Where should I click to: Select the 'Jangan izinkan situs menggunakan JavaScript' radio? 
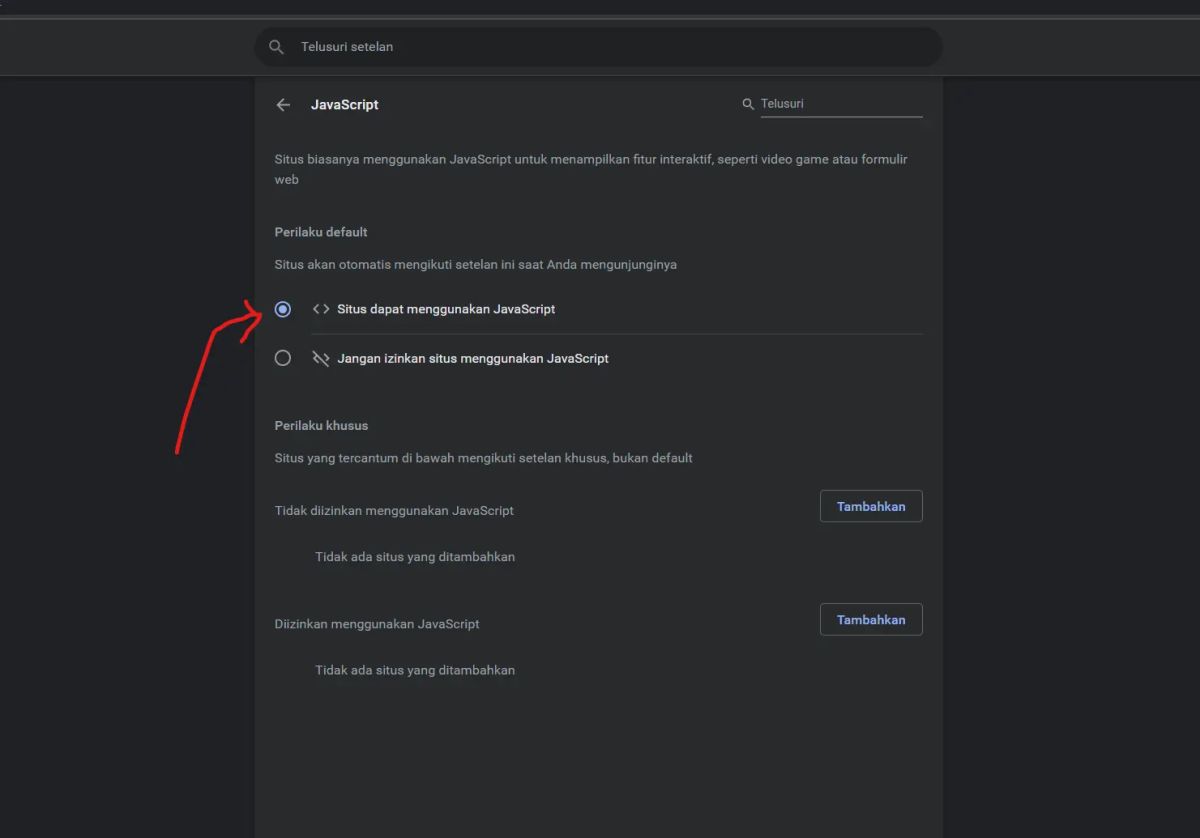pos(283,357)
